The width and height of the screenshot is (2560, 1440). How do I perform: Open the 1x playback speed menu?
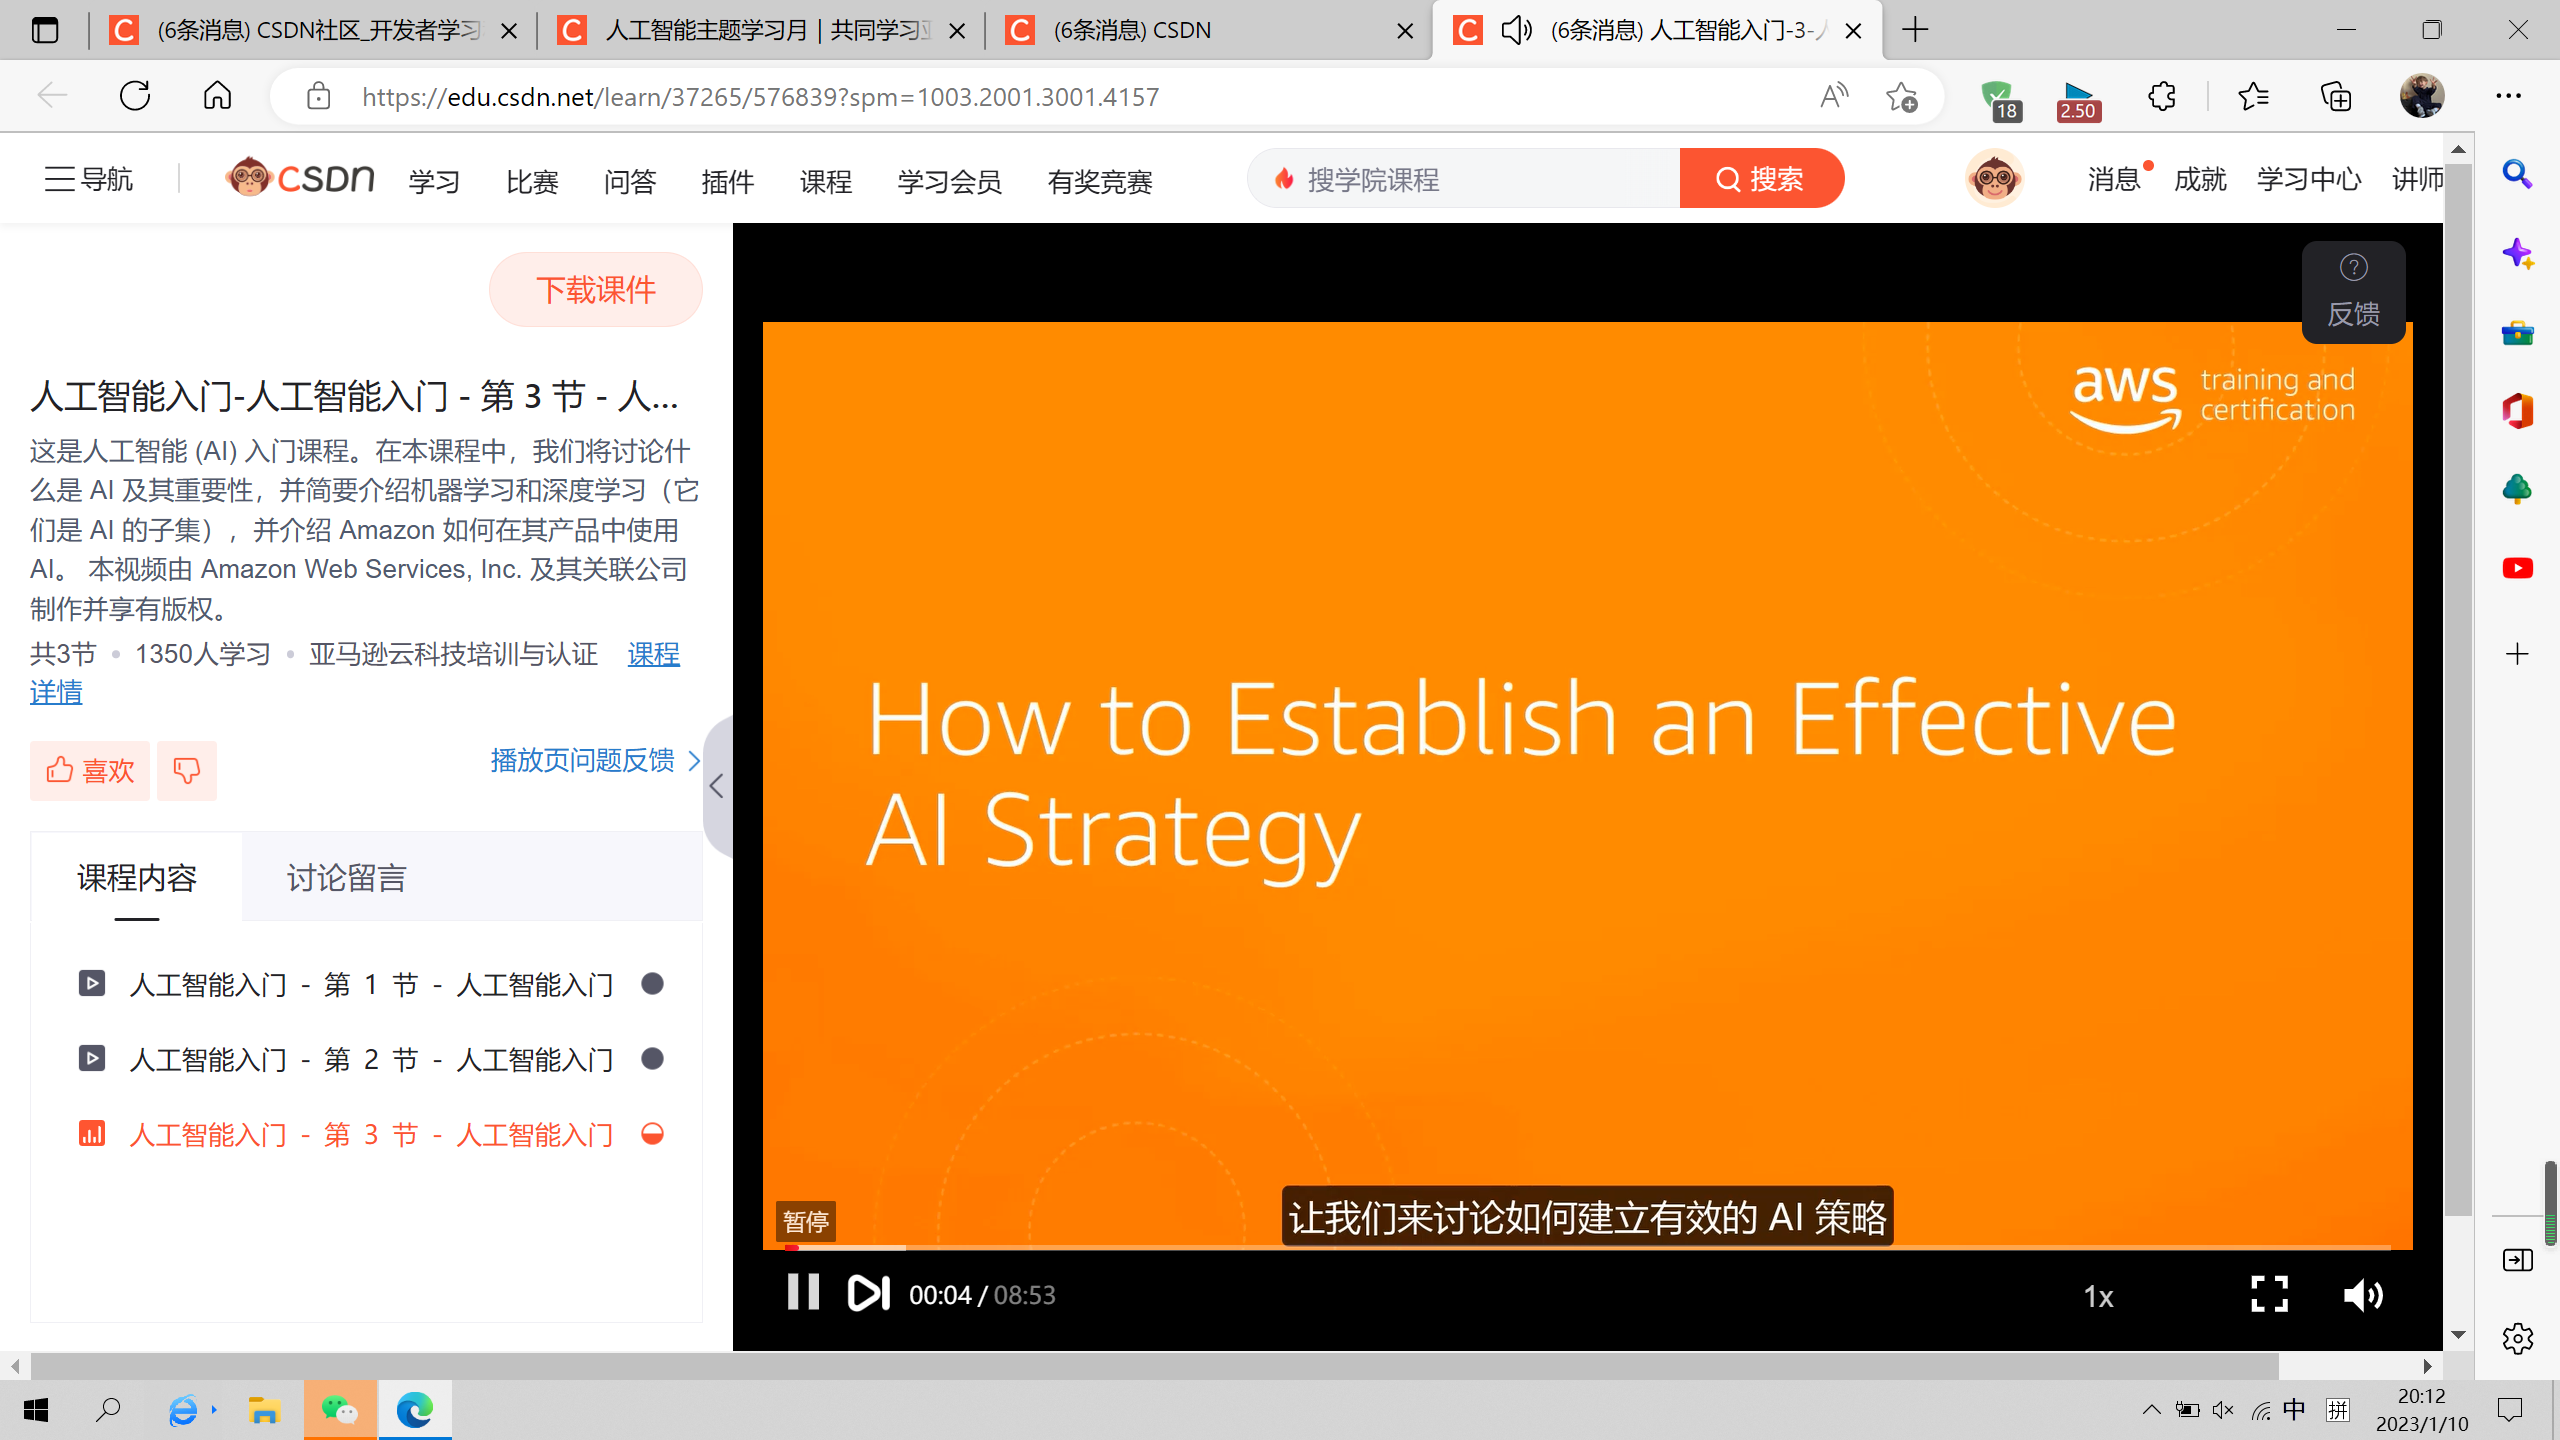tap(2098, 1297)
